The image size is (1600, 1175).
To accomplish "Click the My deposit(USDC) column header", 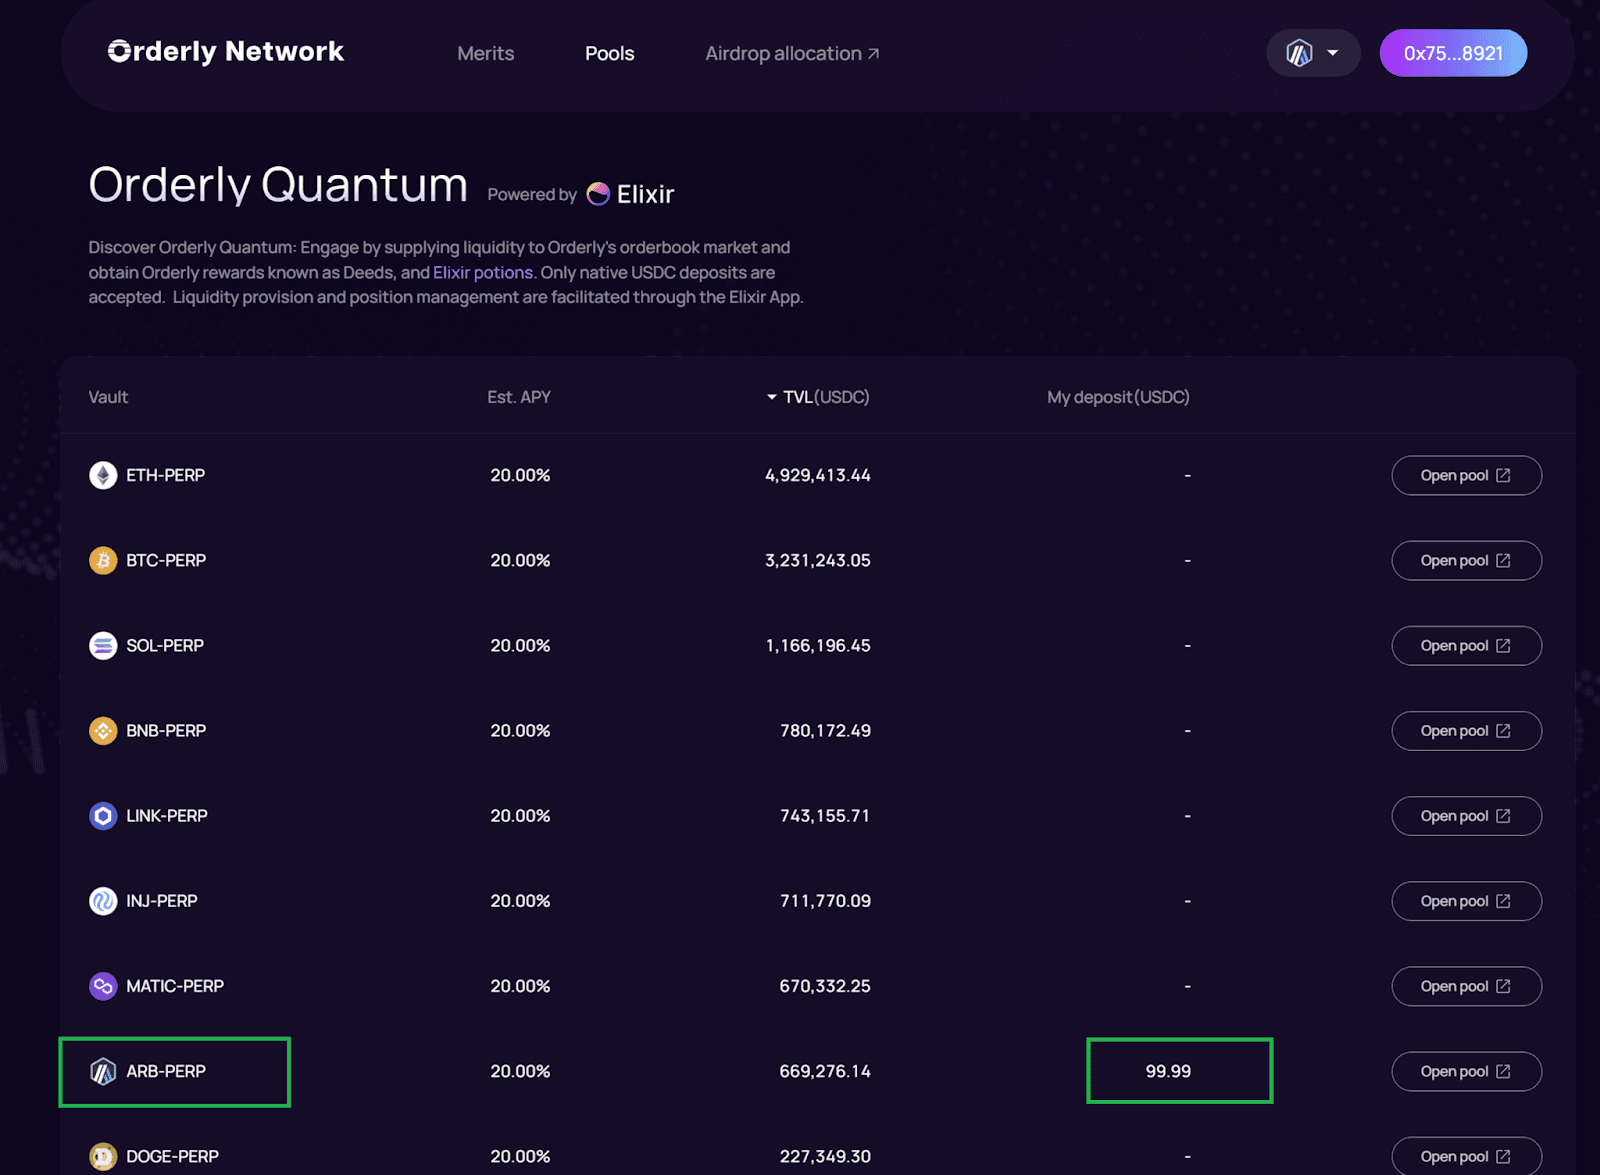I will coord(1118,397).
